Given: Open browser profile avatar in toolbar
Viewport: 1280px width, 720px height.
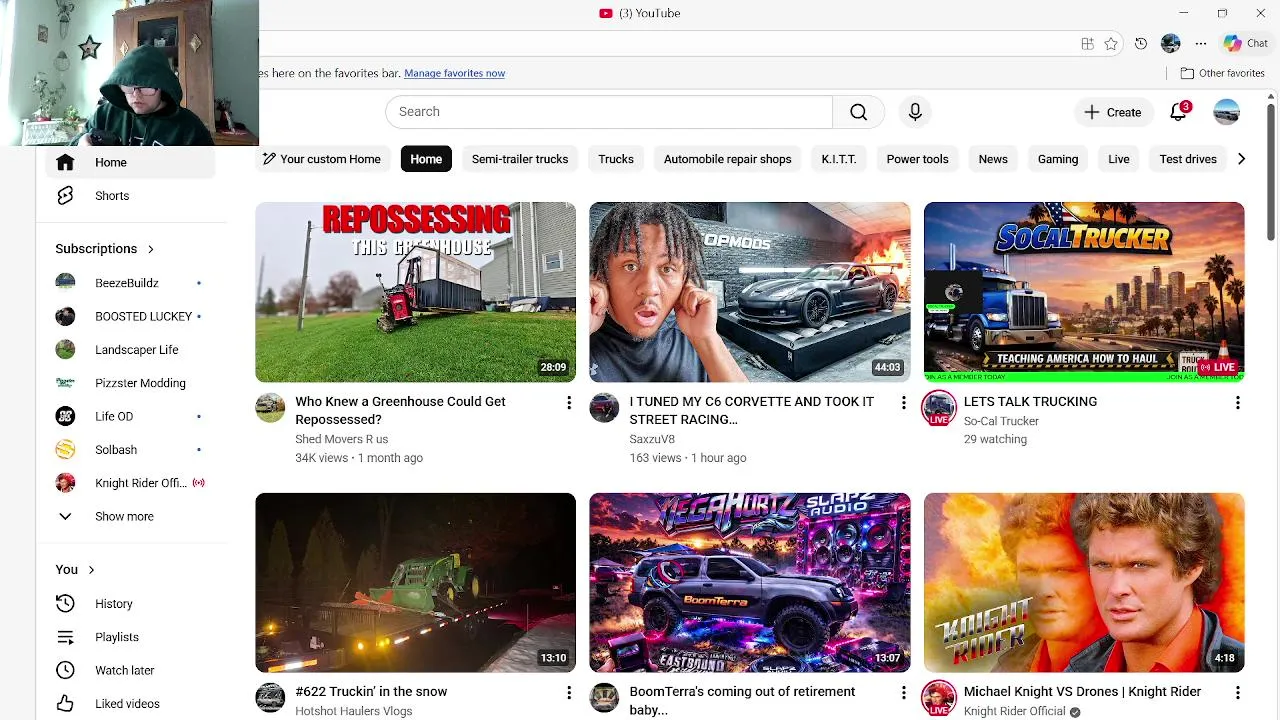Looking at the screenshot, I should [1171, 44].
